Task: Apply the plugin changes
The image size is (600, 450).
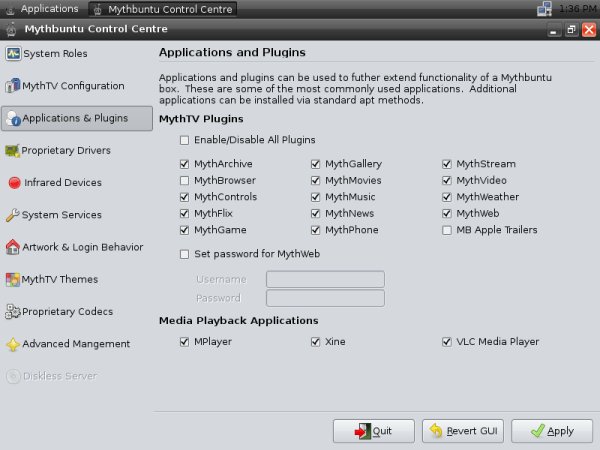Action: [552, 431]
